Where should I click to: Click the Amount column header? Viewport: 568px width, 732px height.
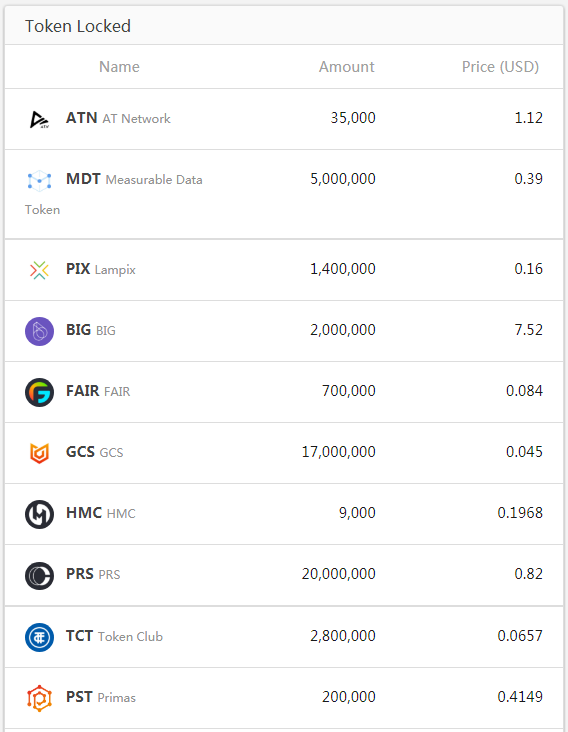[346, 67]
